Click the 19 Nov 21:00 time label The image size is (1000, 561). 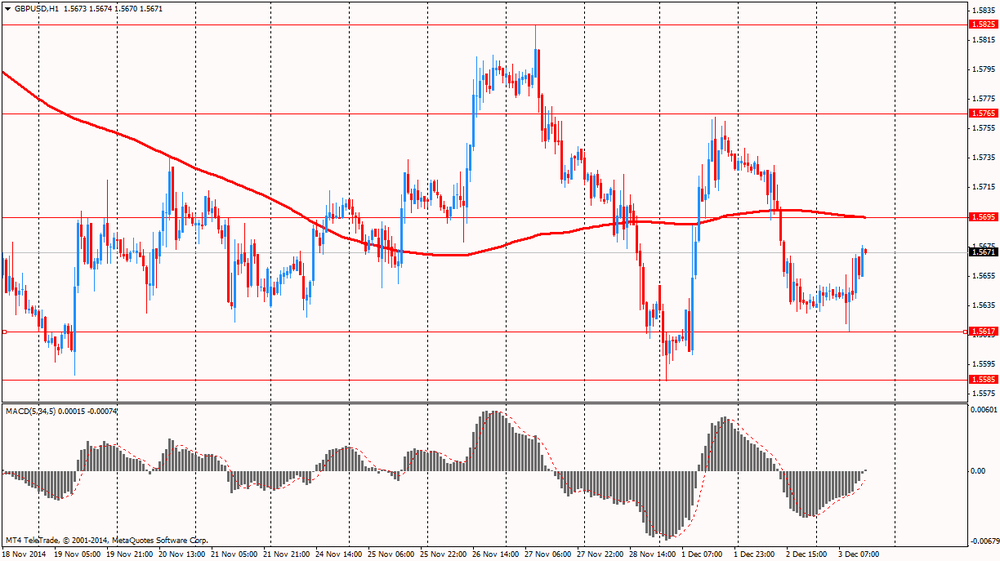(129, 555)
